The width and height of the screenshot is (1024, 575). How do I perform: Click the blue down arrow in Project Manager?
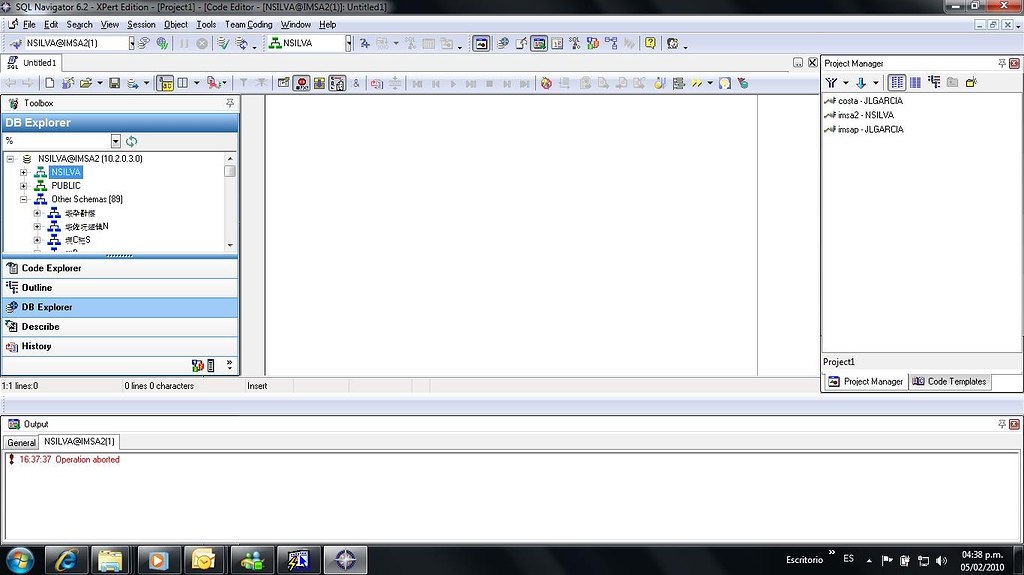point(861,82)
